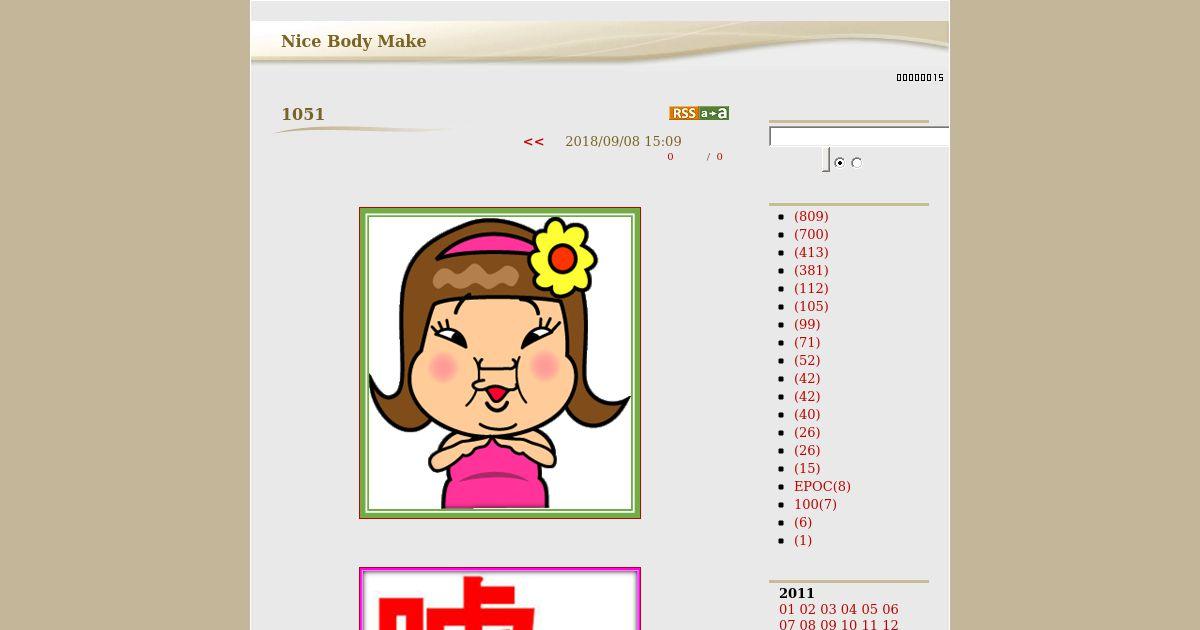Click the 1051 post heading
Viewport: 1200px width, 630px height.
coord(303,114)
